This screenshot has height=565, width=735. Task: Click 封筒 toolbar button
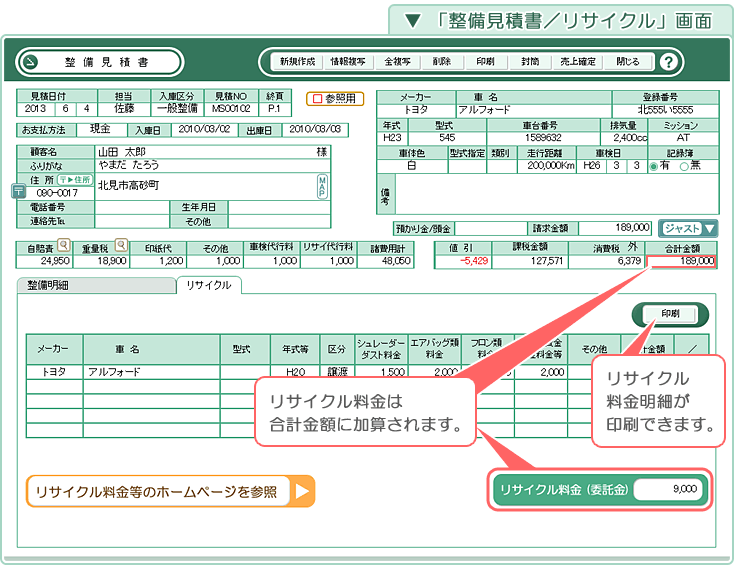pyautogui.click(x=530, y=62)
